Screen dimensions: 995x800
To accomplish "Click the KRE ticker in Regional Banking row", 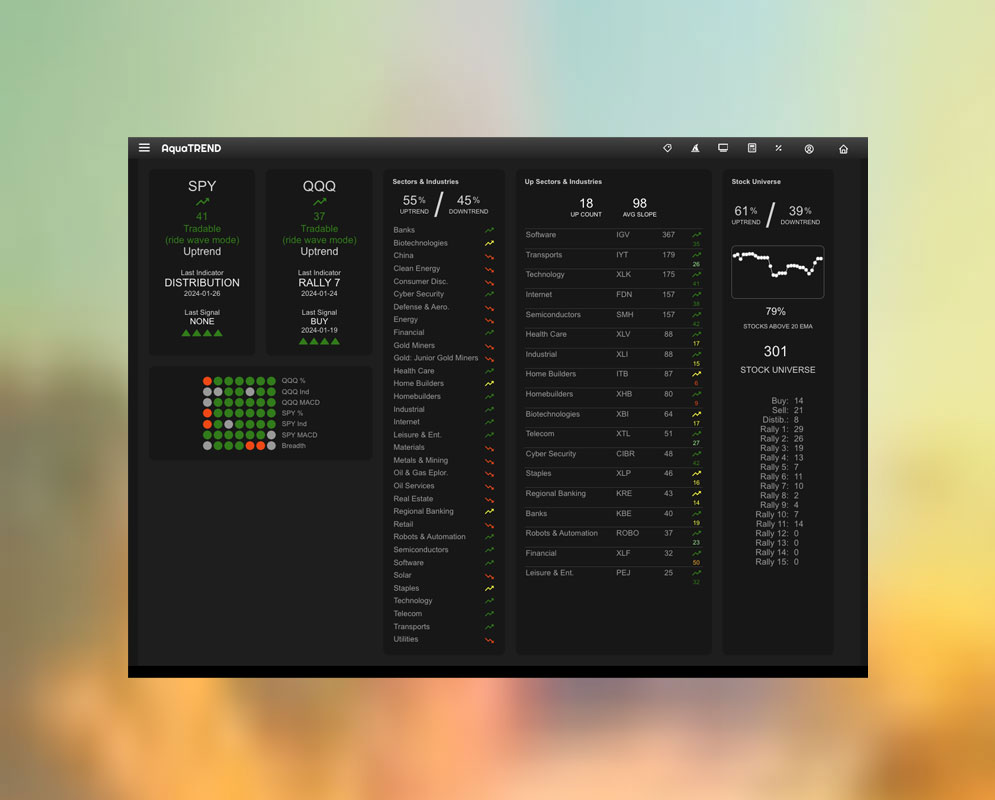I will pyautogui.click(x=624, y=494).
